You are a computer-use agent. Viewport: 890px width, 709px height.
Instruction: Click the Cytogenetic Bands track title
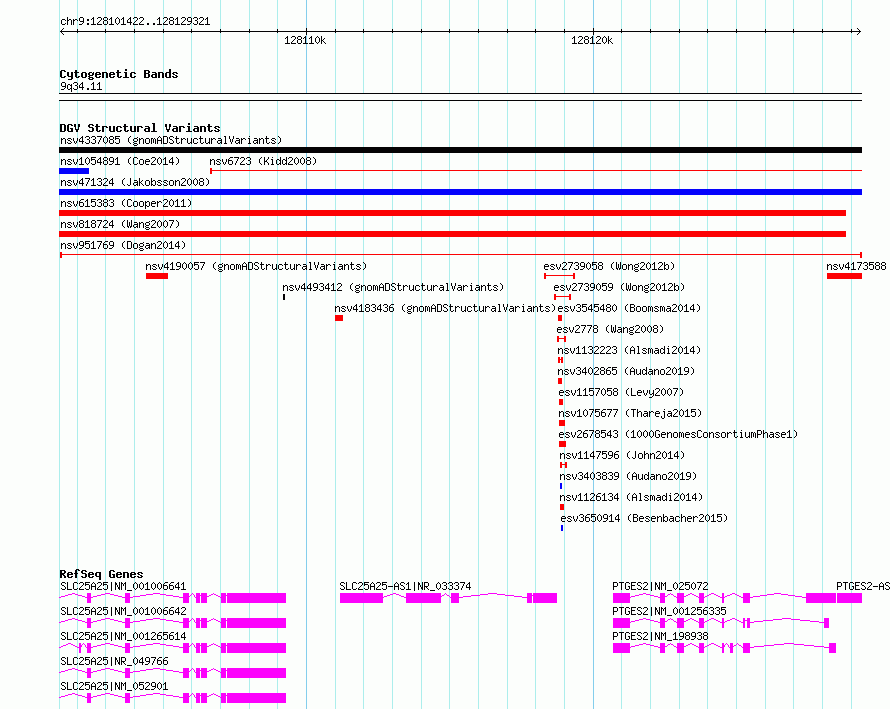pyautogui.click(x=119, y=74)
